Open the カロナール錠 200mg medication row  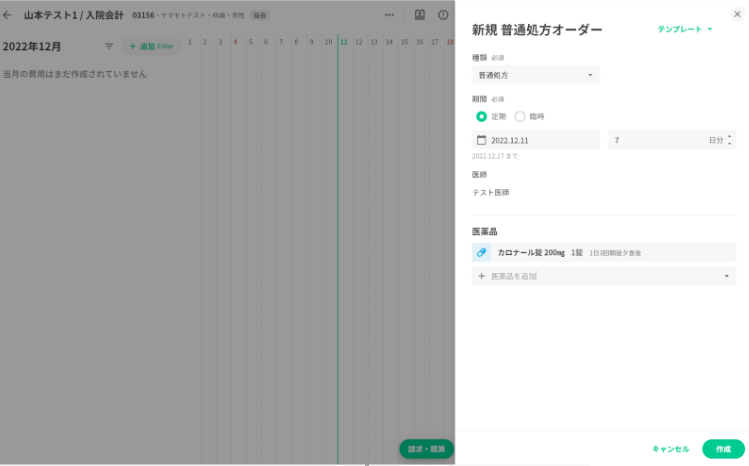pos(604,253)
